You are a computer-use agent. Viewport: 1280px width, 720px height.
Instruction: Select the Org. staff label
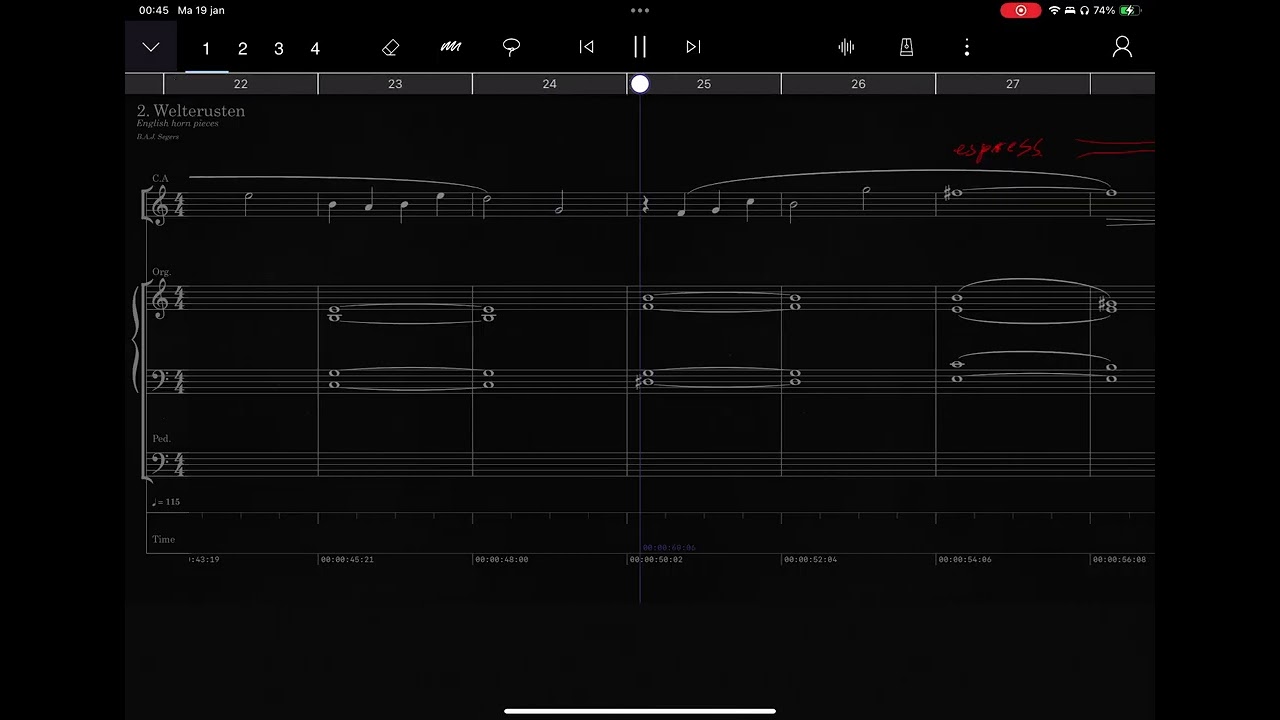click(162, 272)
